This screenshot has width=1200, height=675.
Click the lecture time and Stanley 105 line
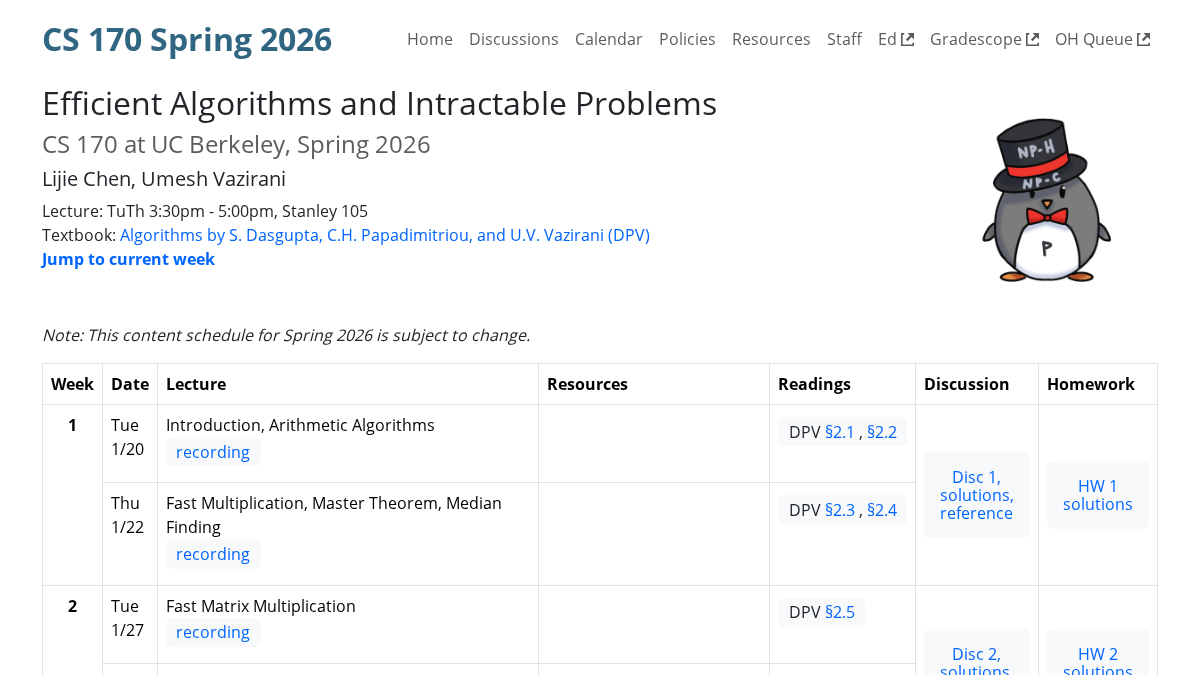click(x=205, y=211)
